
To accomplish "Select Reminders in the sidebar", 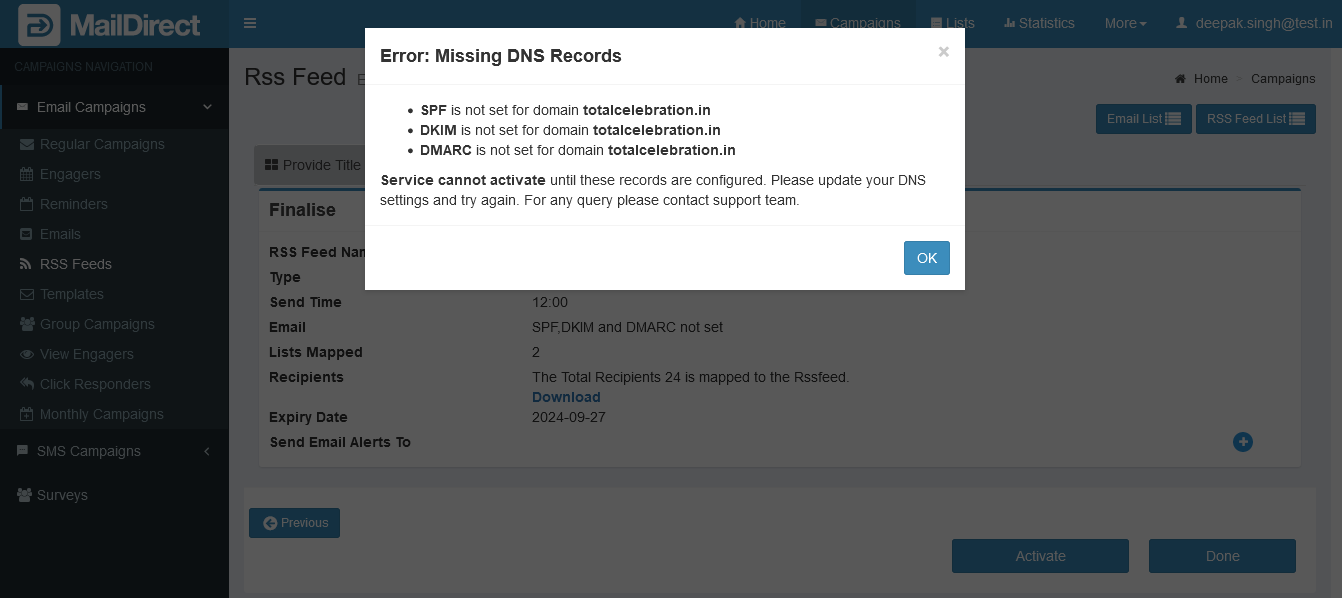I will click(x=73, y=204).
